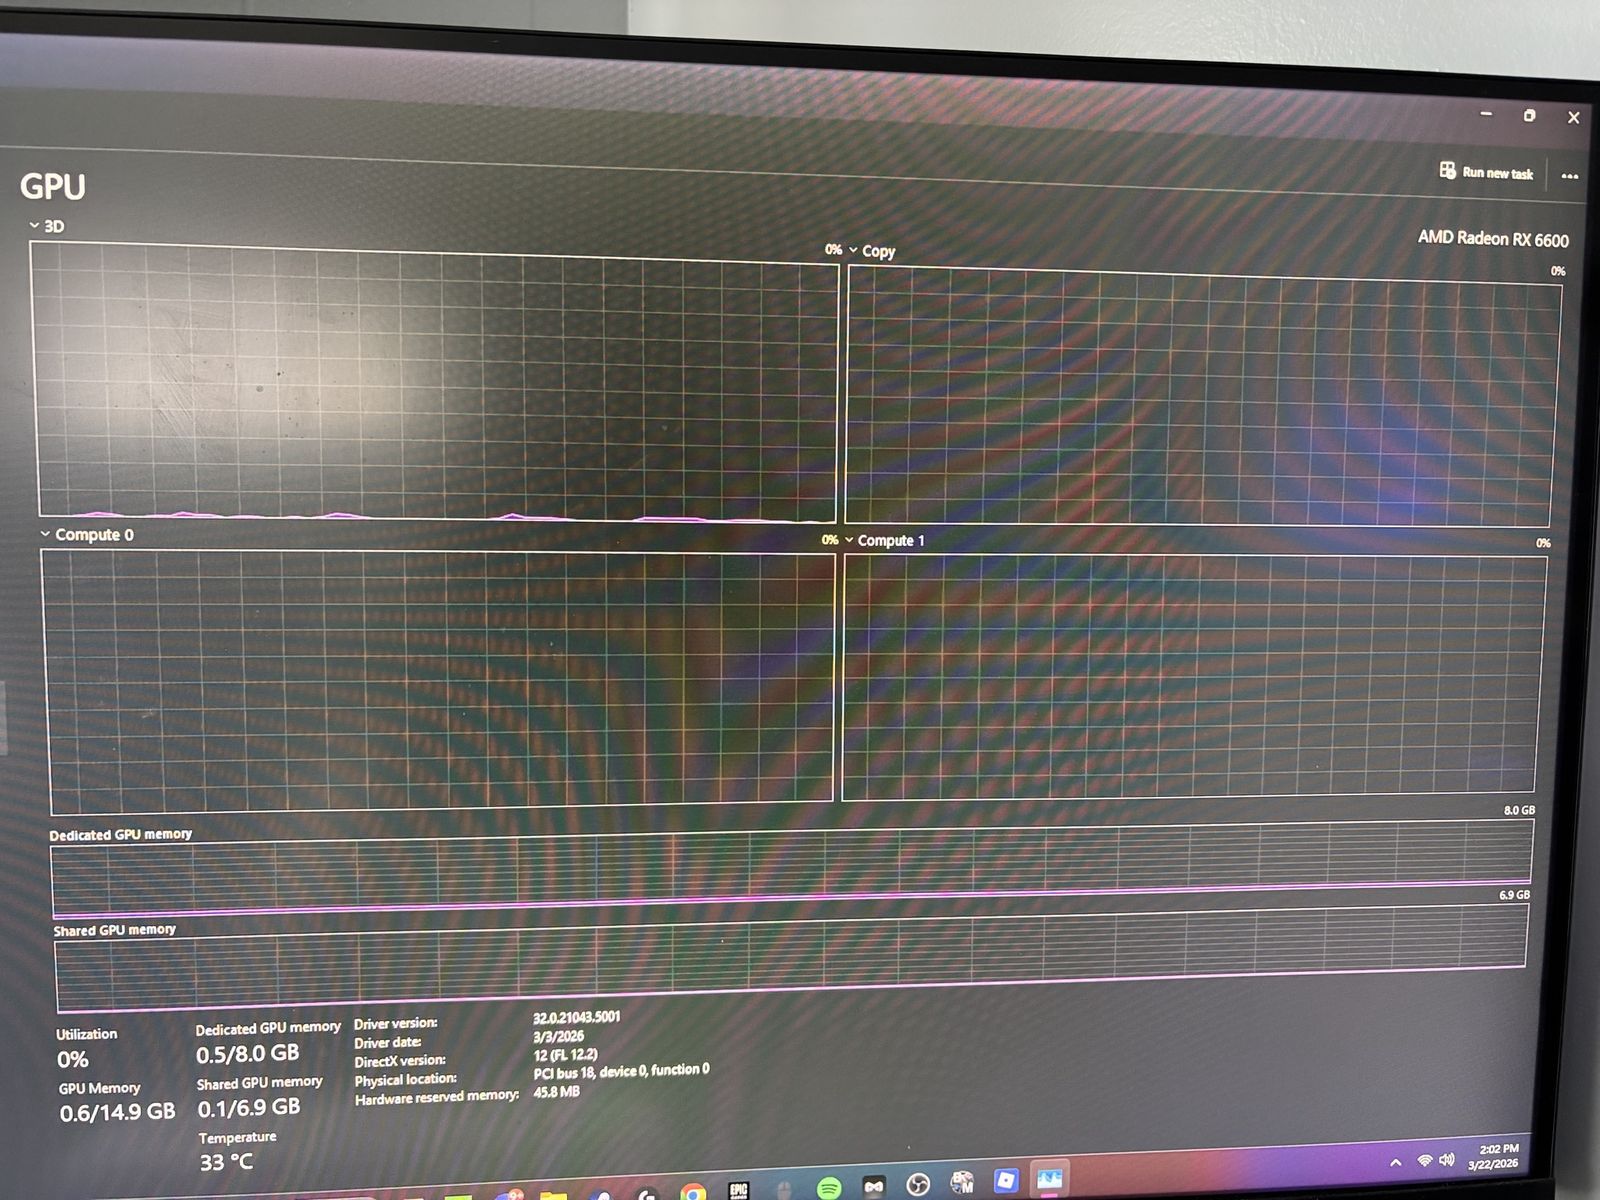Change the Compute 0 engine dropdown
Viewport: 1600px width, 1200px height.
[x=45, y=534]
